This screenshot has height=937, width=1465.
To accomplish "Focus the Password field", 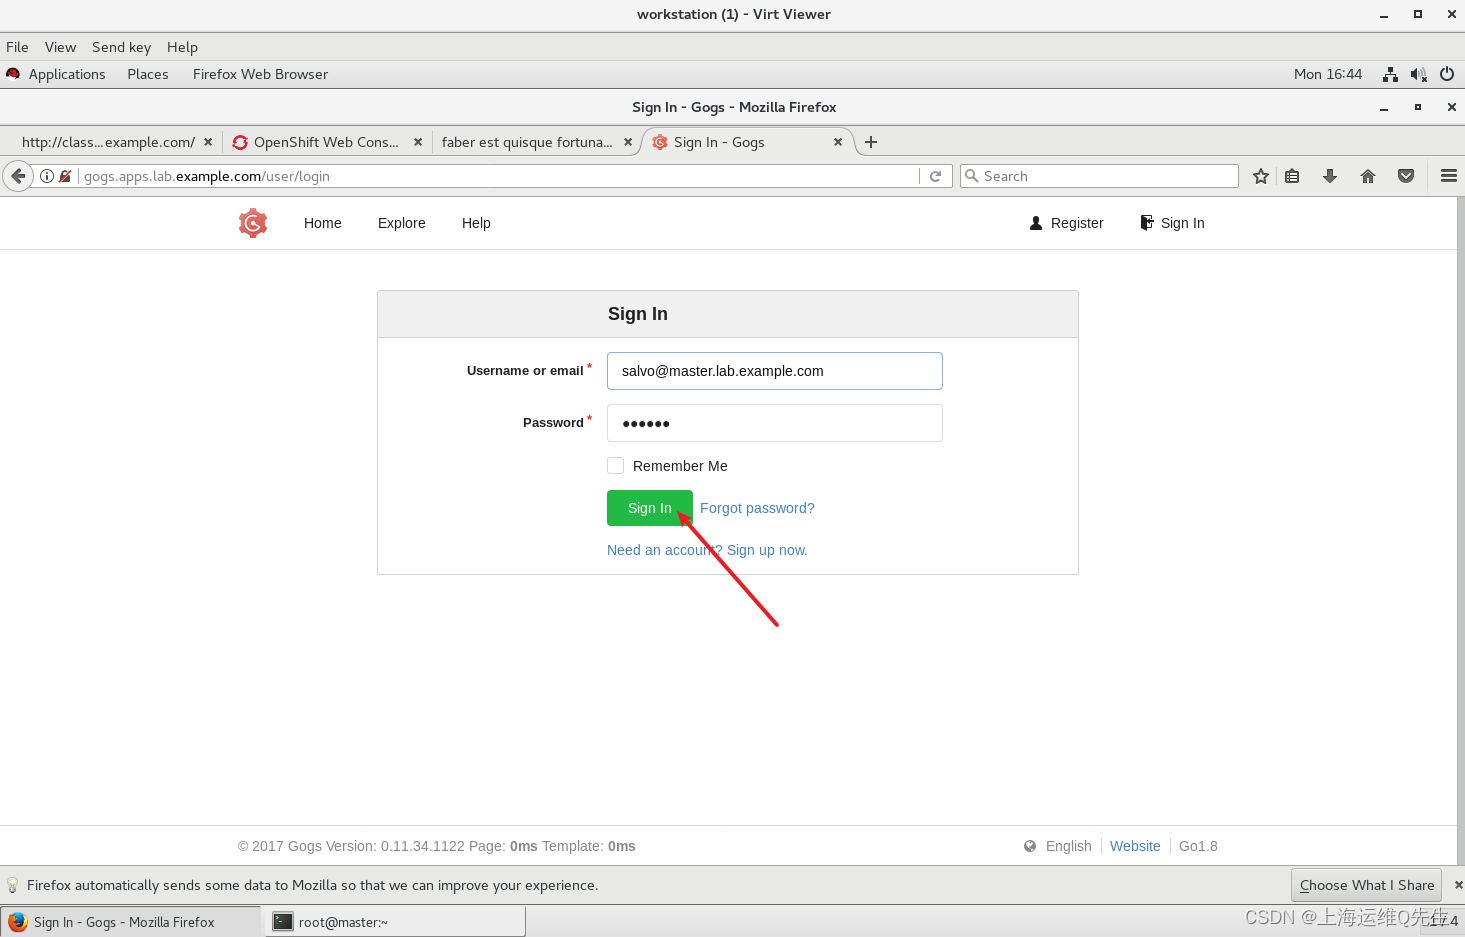I will point(775,423).
